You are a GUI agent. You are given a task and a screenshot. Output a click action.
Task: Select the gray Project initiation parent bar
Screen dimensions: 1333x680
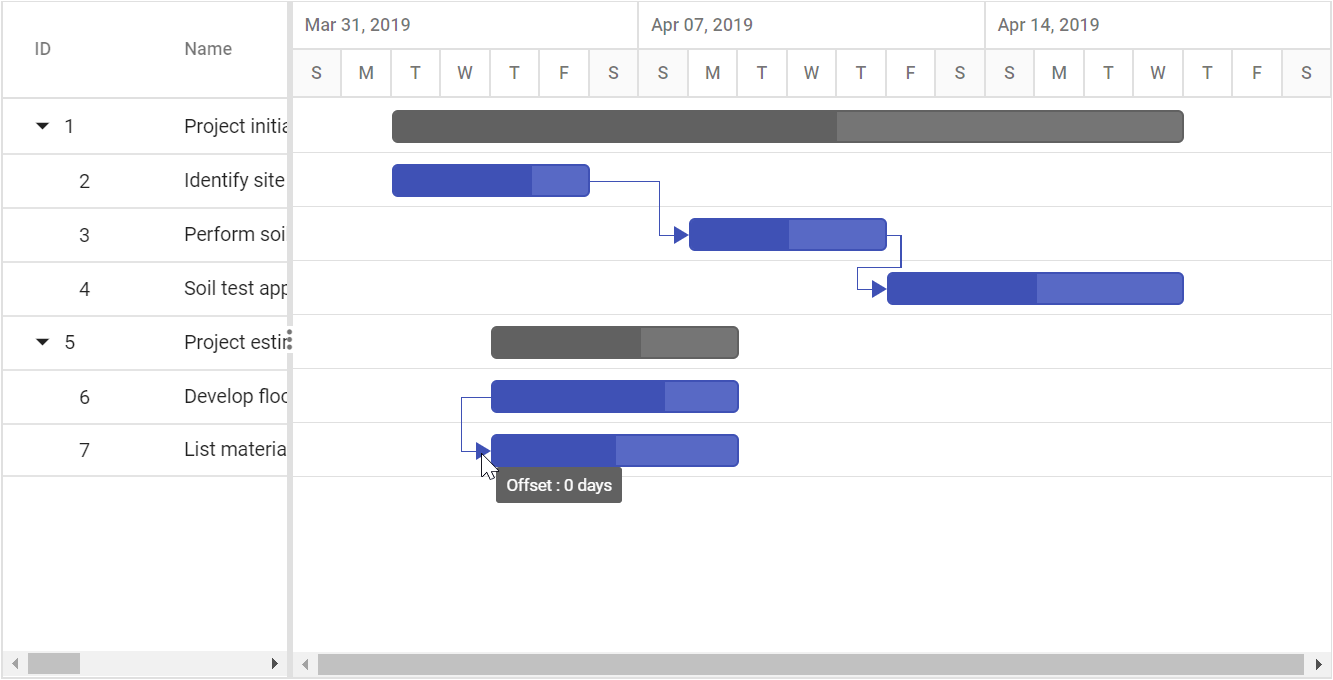788,127
